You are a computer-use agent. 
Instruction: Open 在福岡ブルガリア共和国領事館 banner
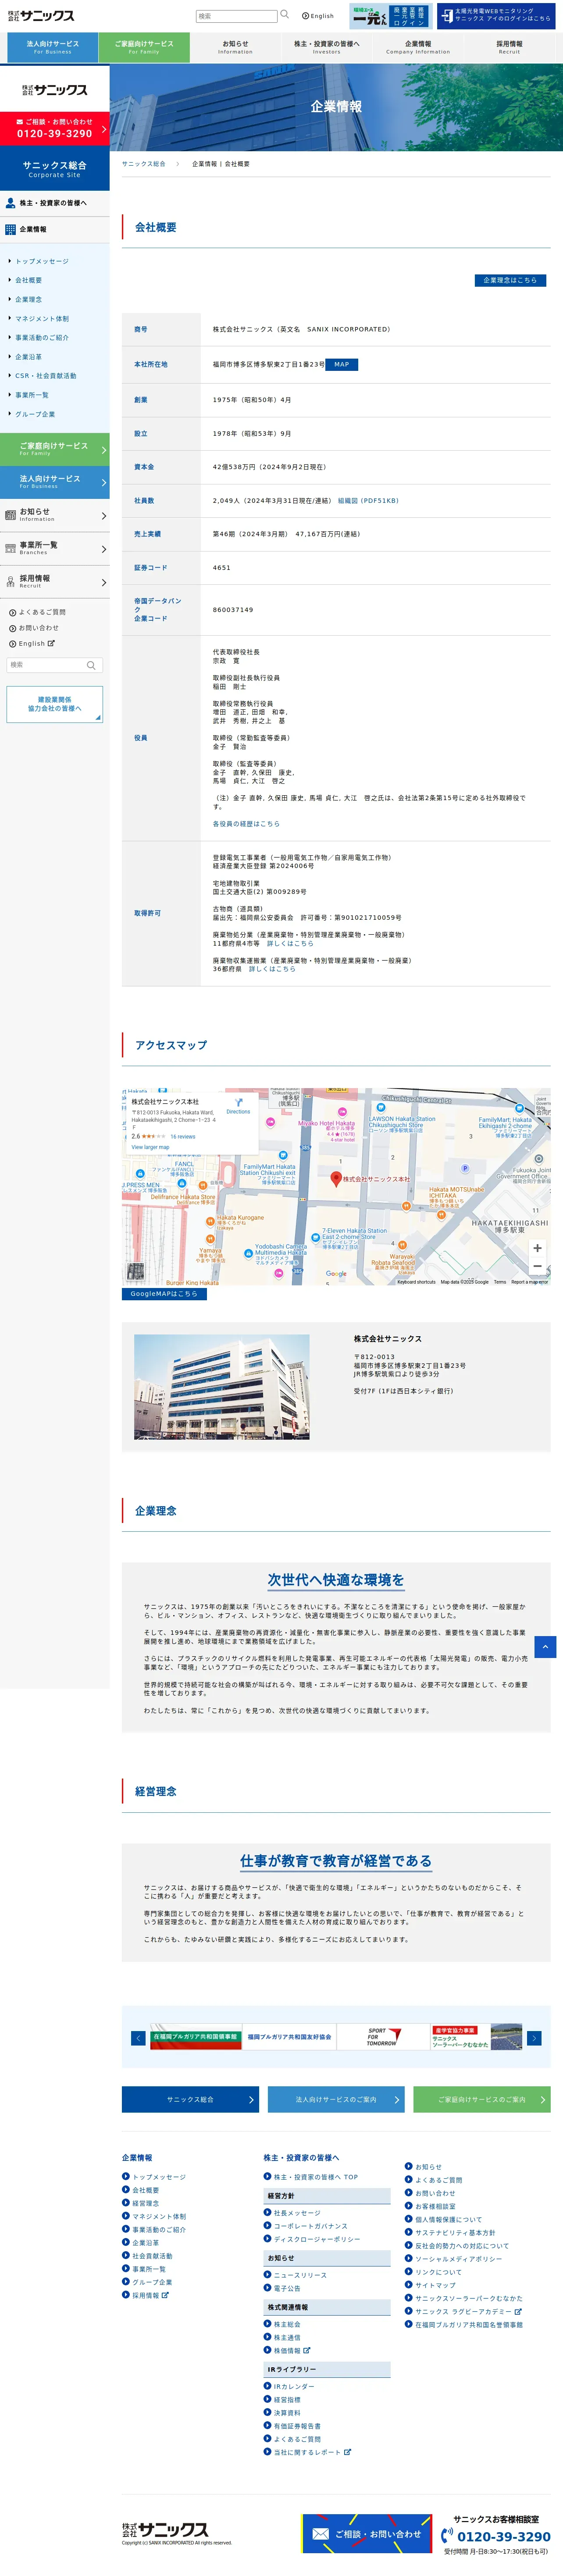pyautogui.click(x=196, y=2037)
